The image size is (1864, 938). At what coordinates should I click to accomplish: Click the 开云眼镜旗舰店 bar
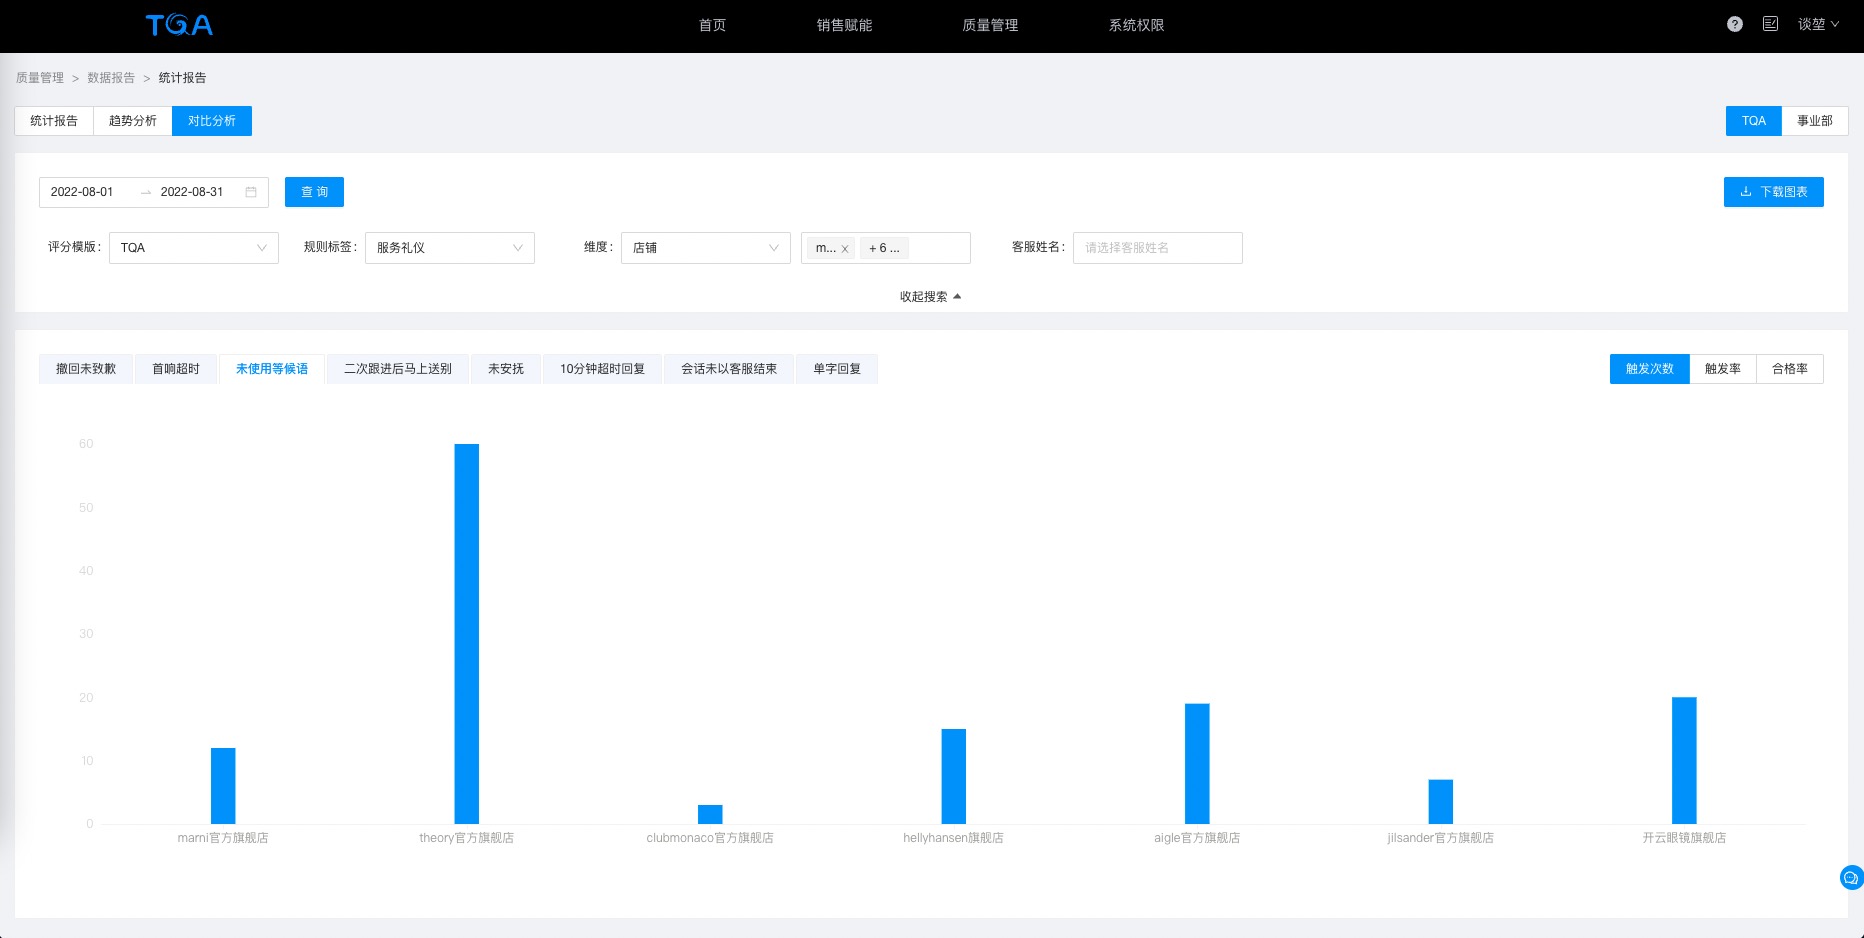[1684, 761]
